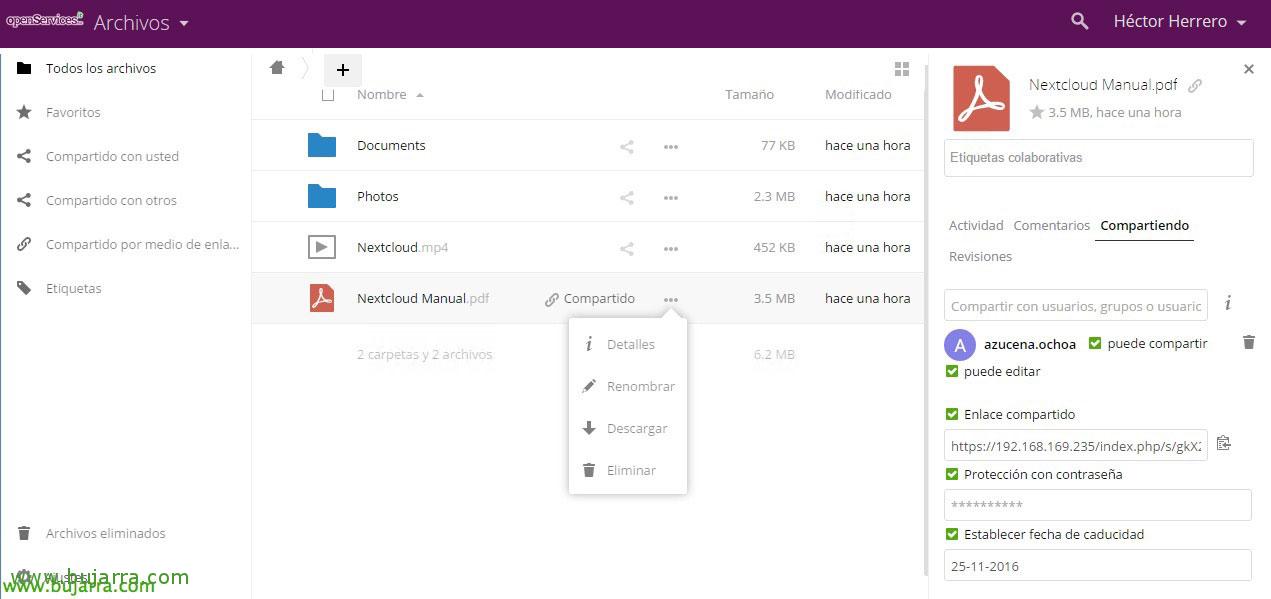Copy shared link using clipboard icon

click(1223, 443)
